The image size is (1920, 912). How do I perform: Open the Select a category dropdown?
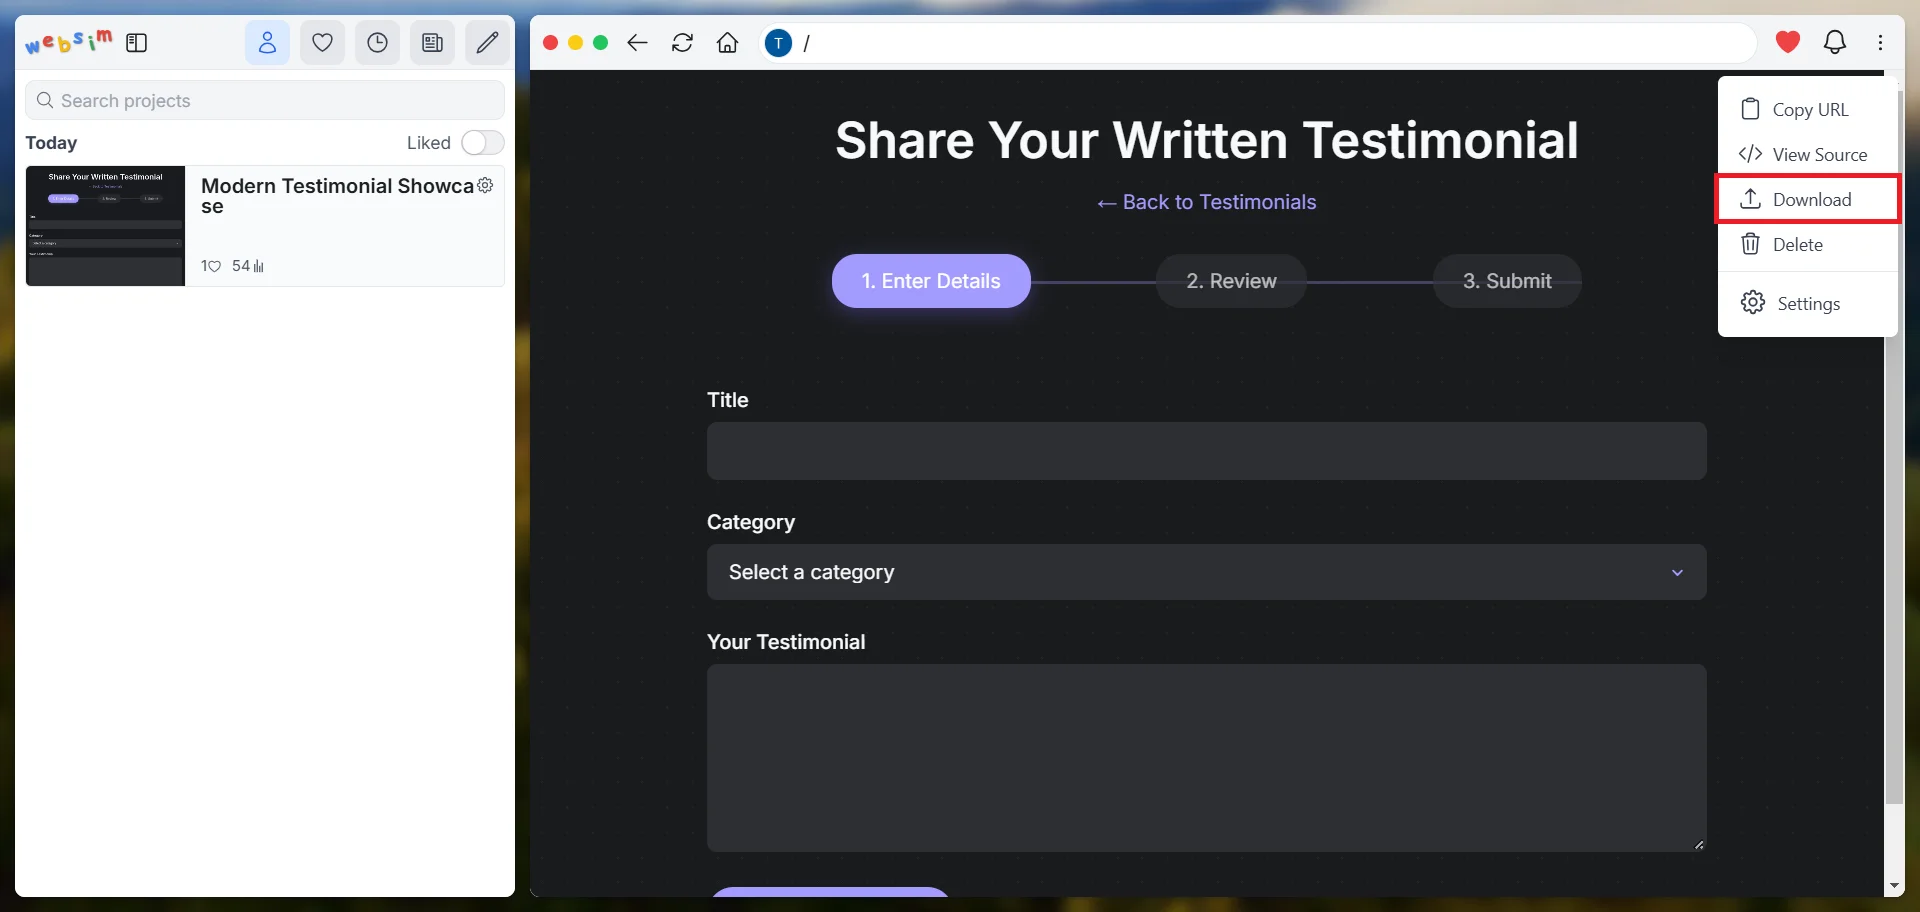(x=1206, y=572)
